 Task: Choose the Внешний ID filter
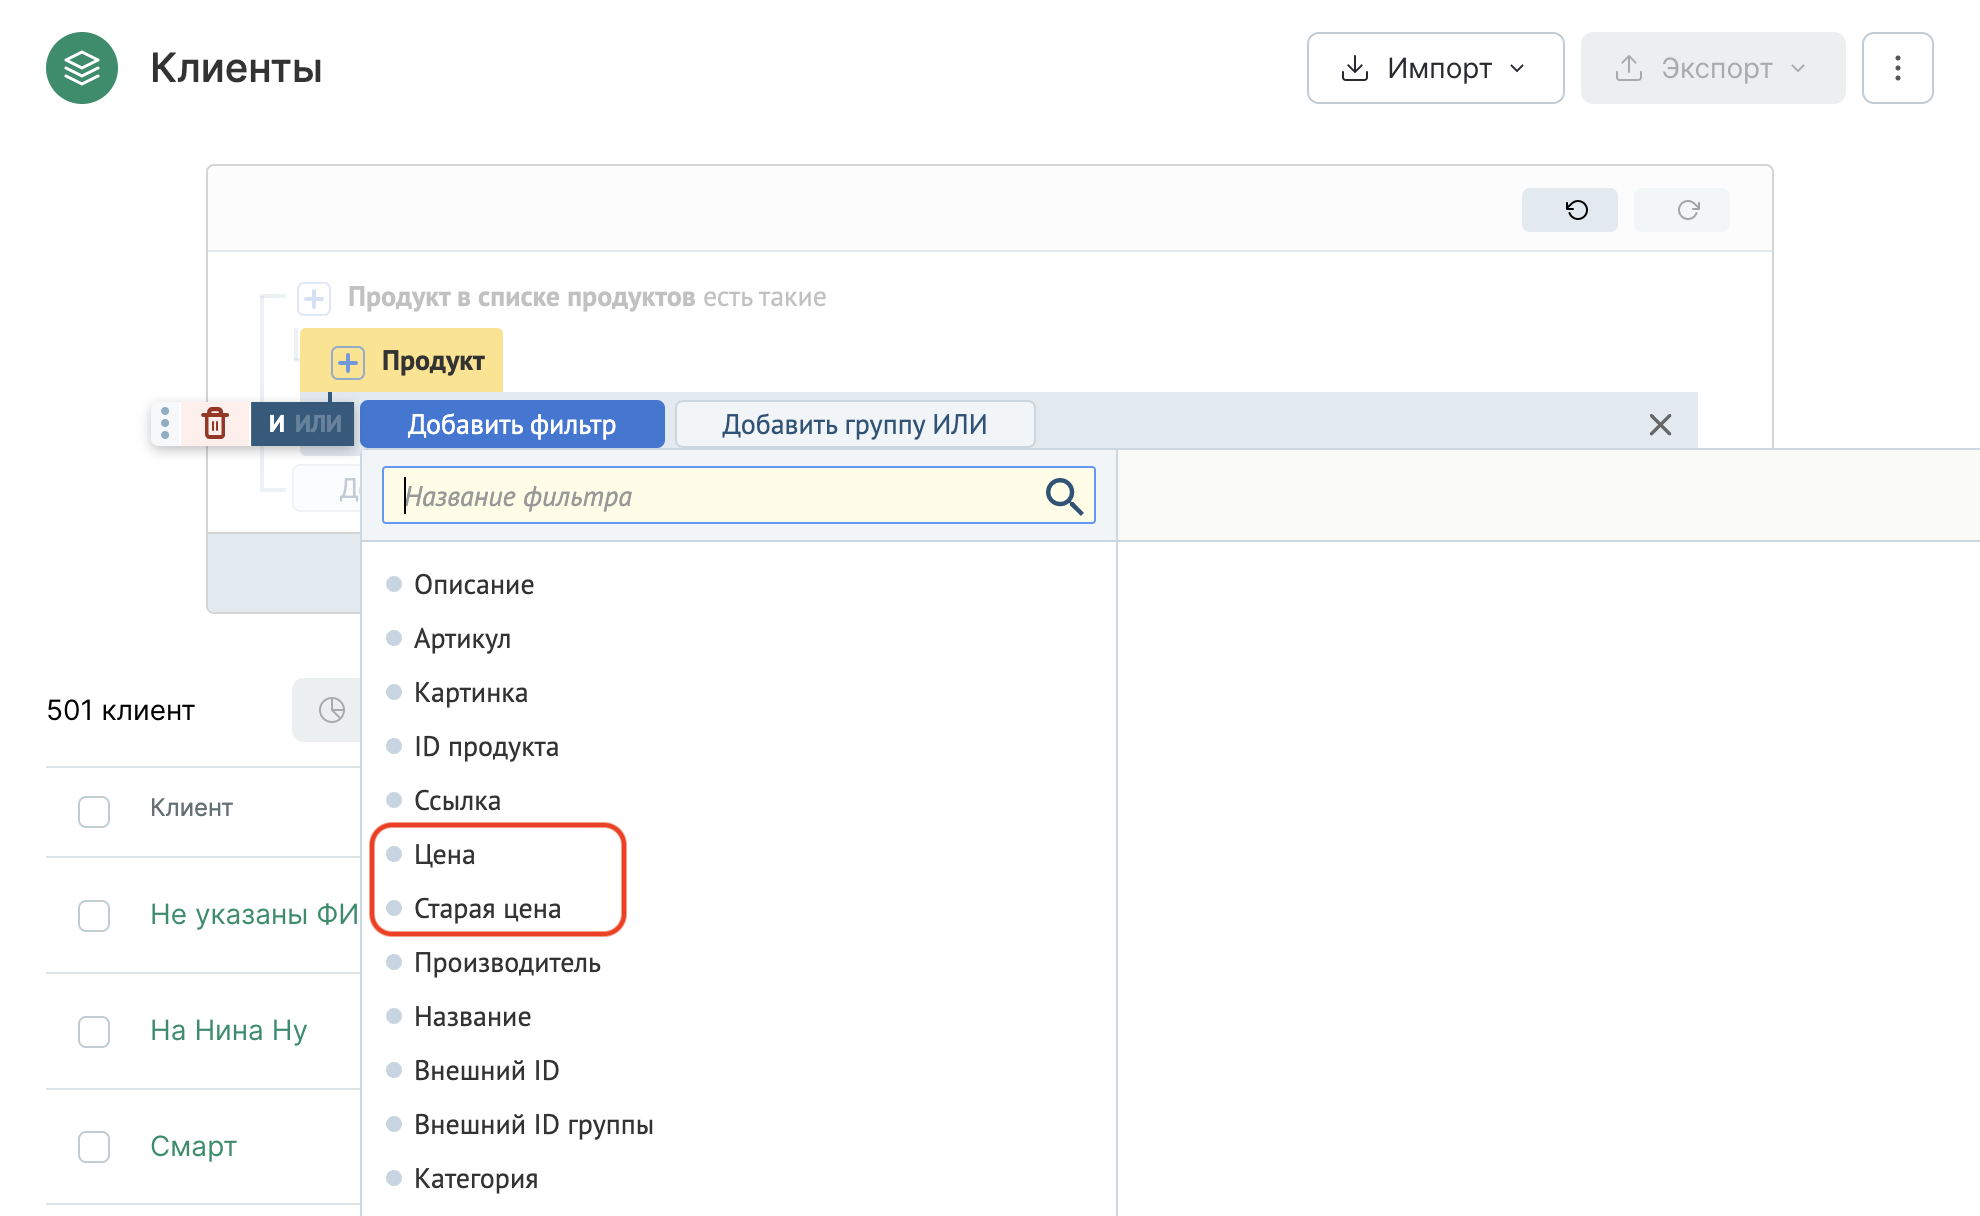(486, 1071)
